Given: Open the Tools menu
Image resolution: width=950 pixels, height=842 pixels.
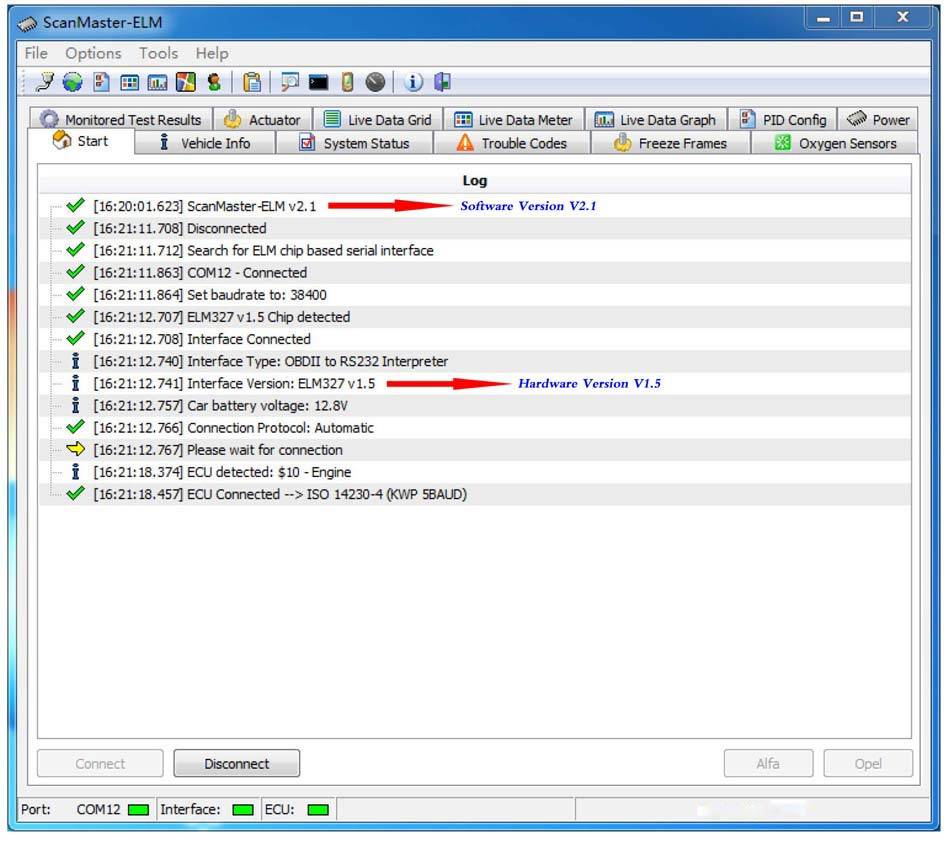Looking at the screenshot, I should click(158, 53).
